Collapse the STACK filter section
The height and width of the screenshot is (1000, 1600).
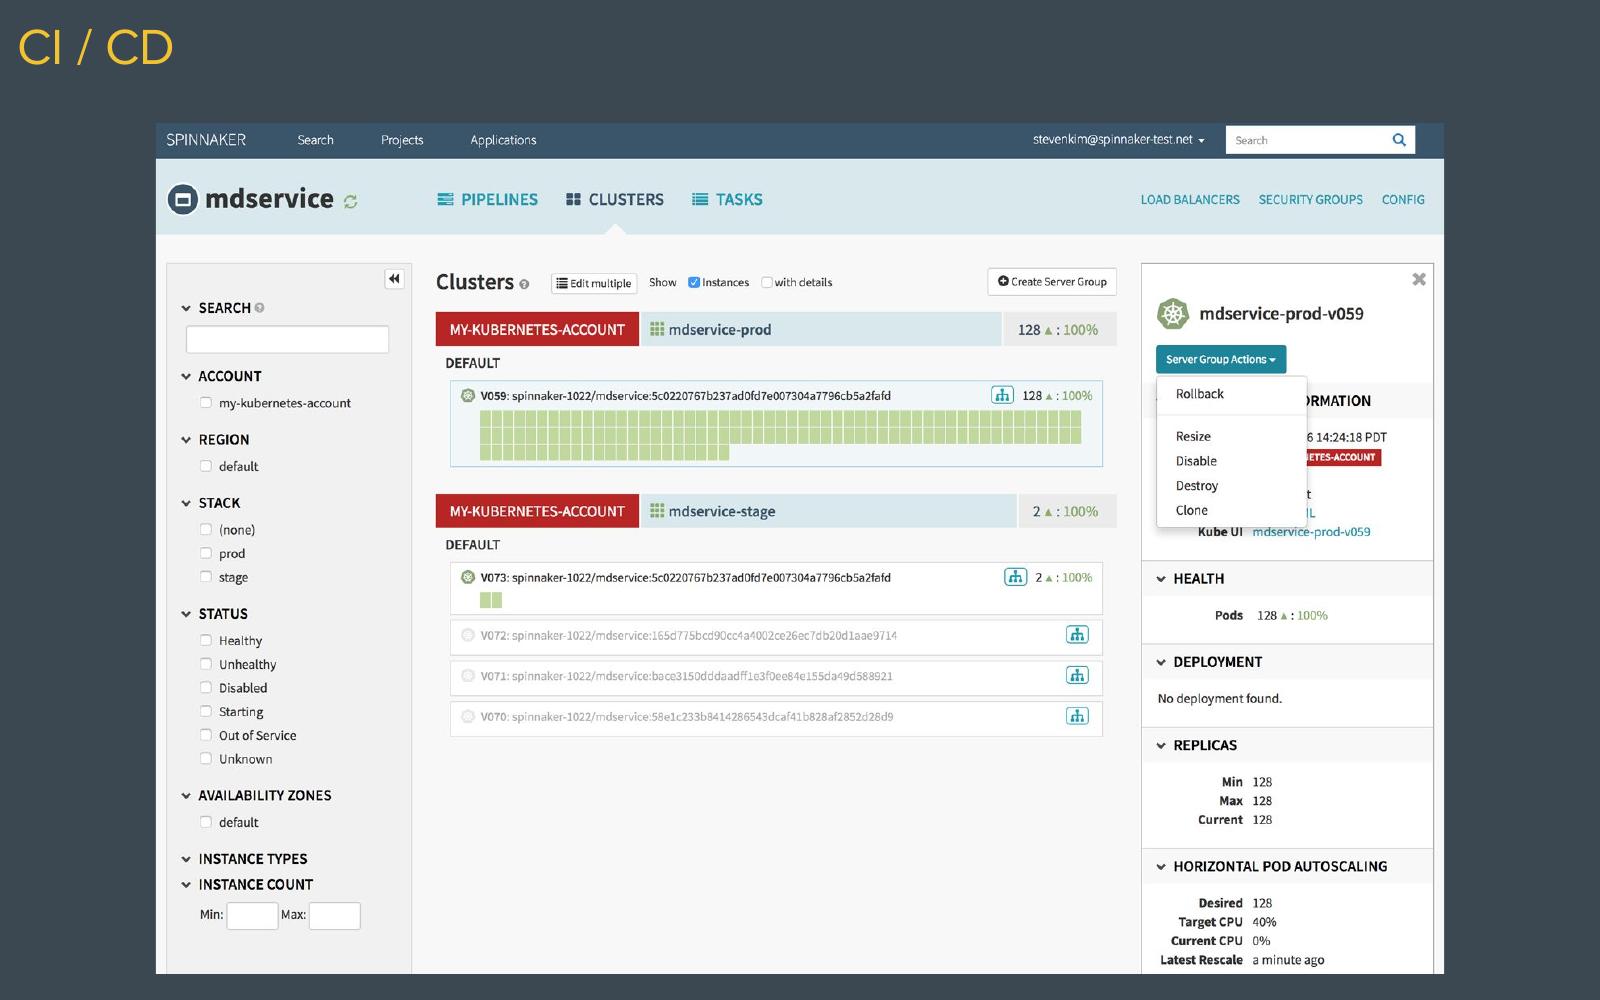click(185, 503)
